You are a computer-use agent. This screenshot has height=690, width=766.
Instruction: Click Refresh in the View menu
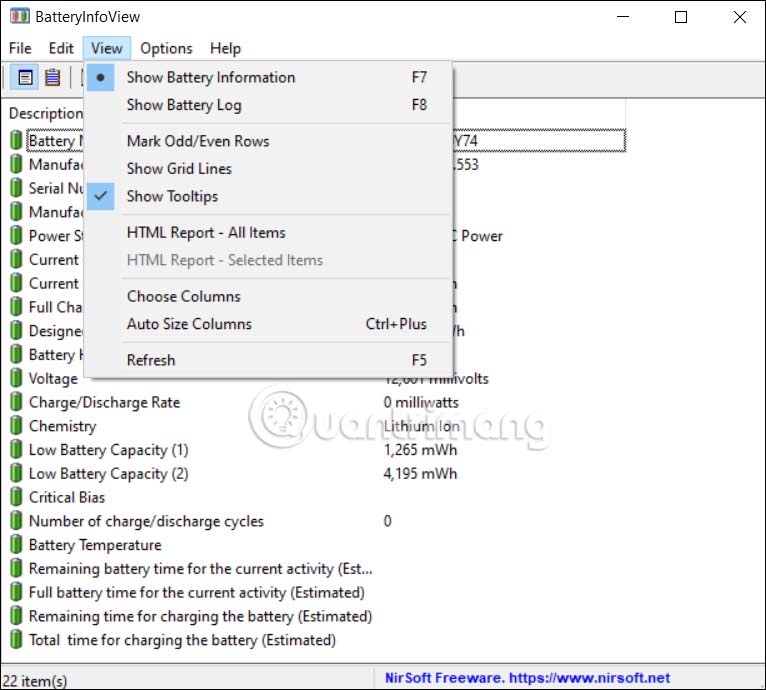[x=268, y=360]
